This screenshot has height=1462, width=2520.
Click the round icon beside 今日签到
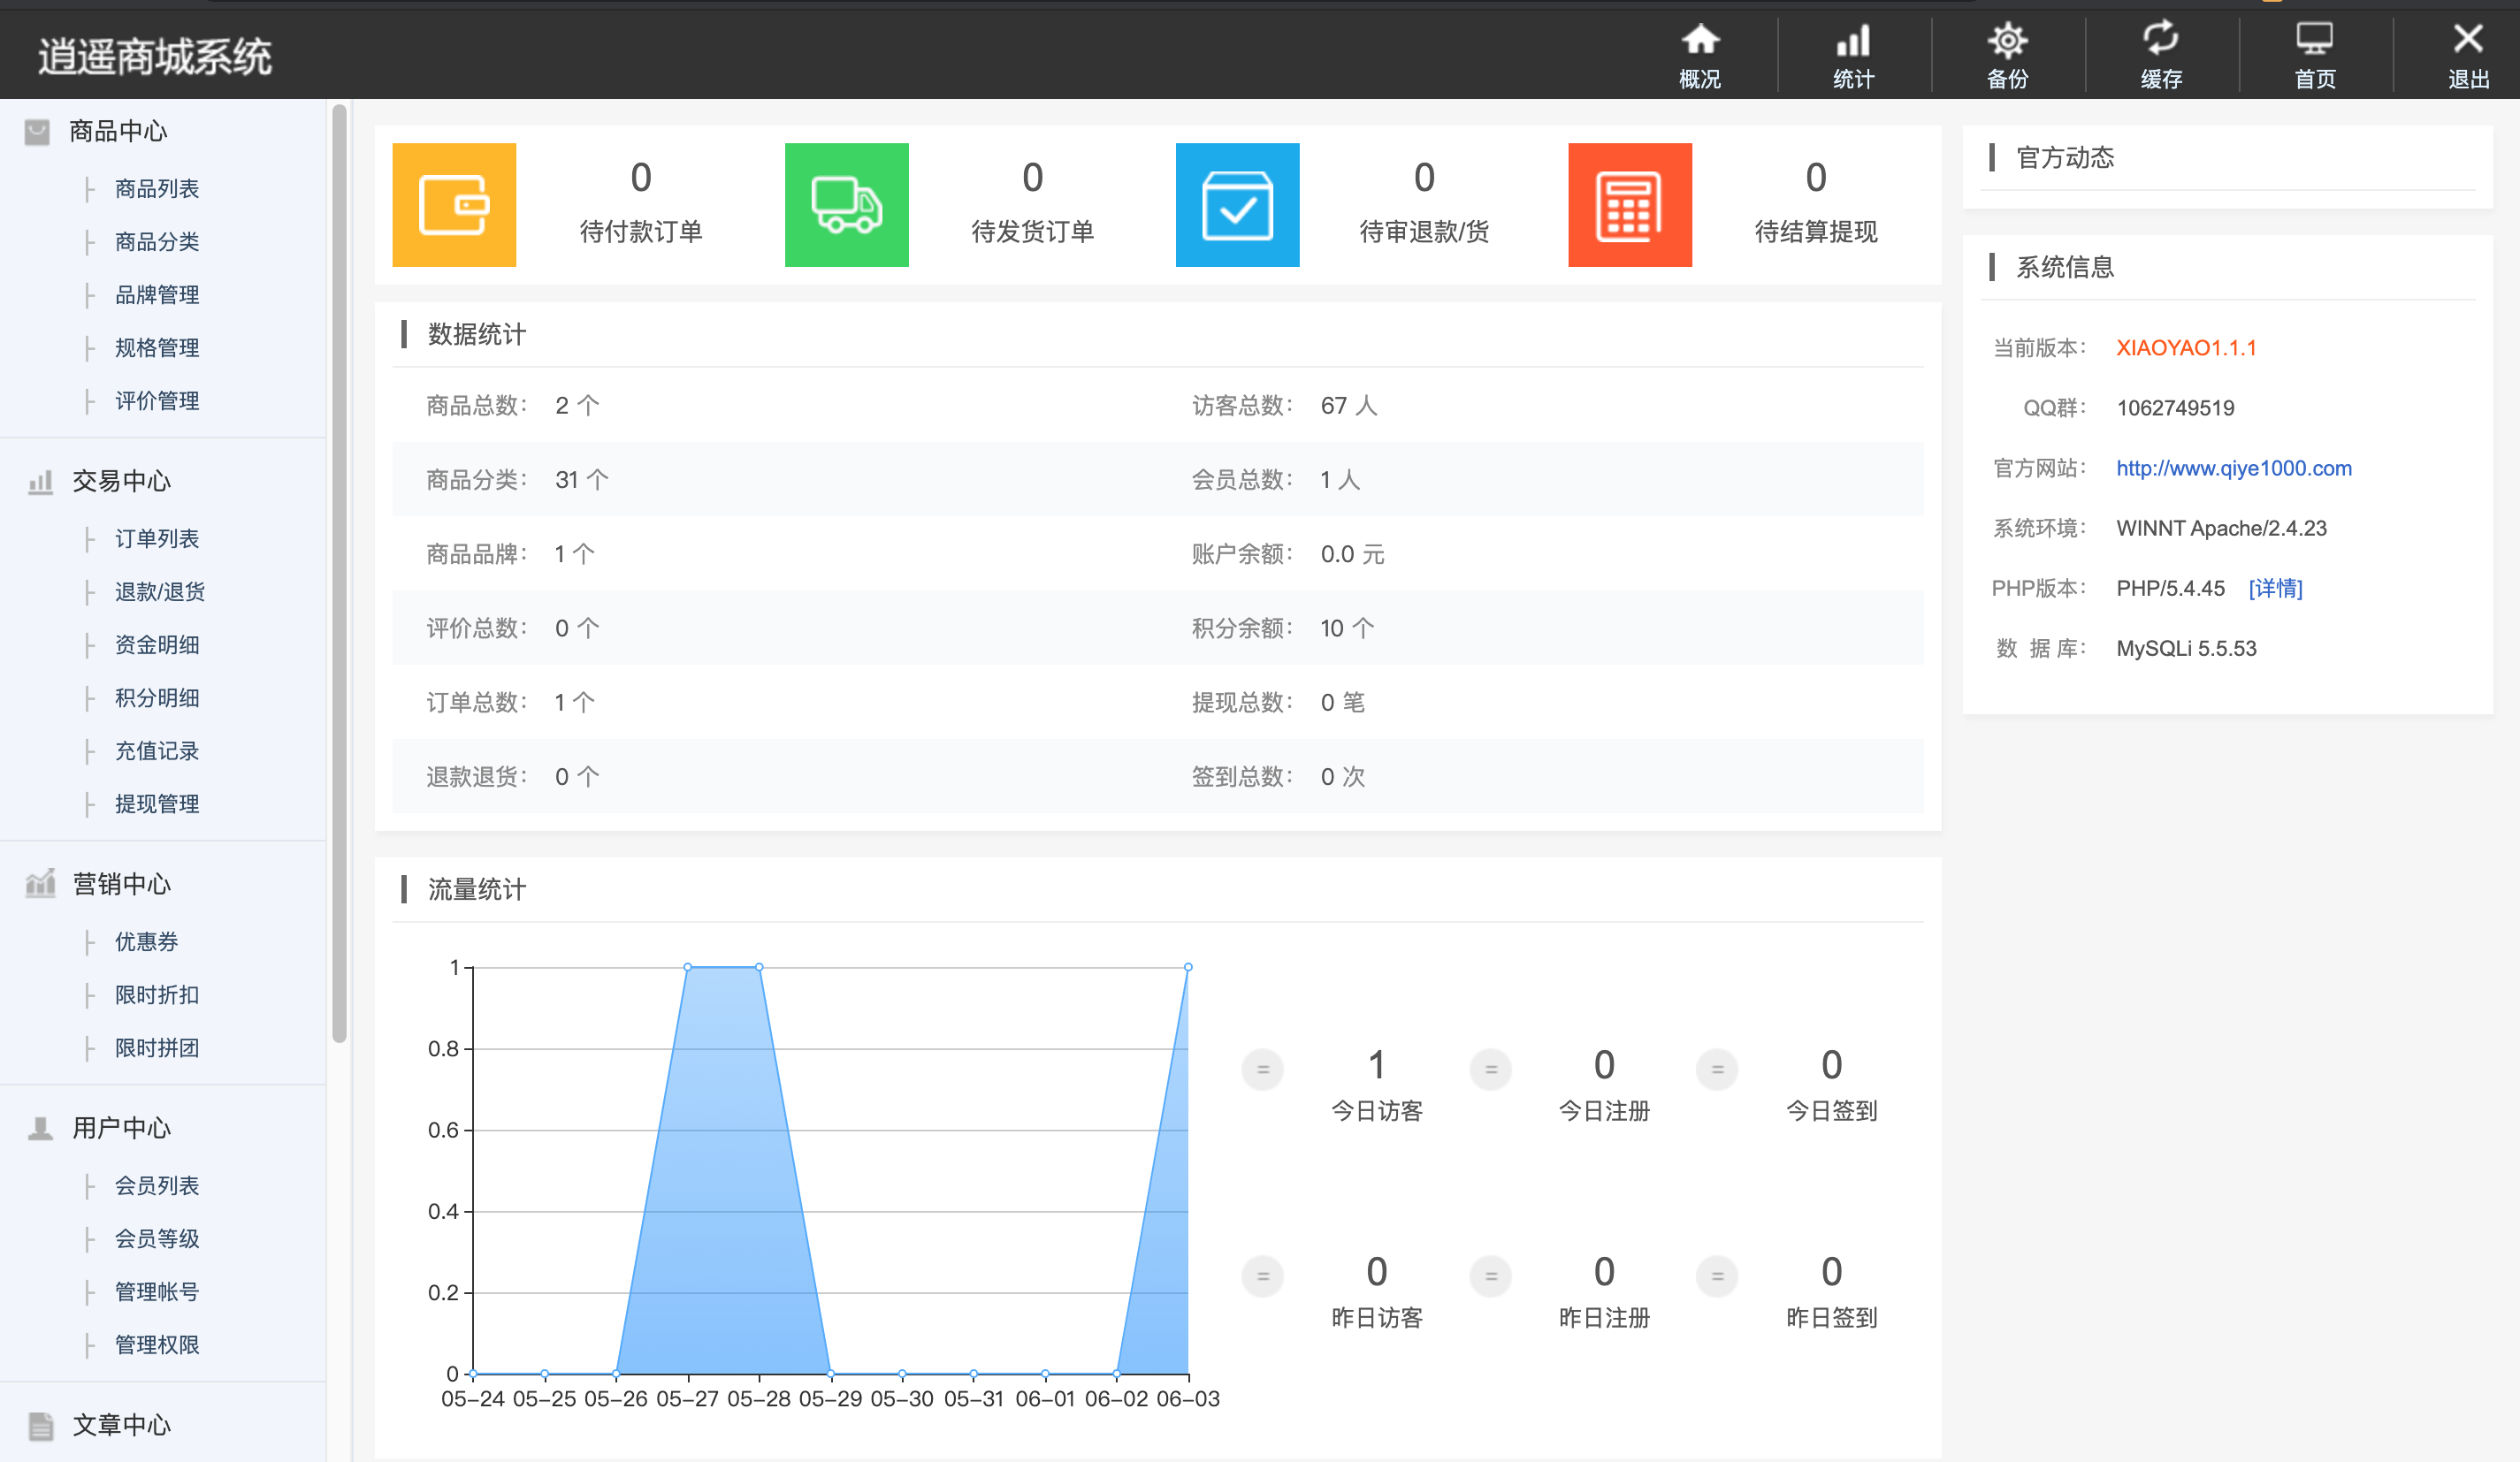1717,1069
